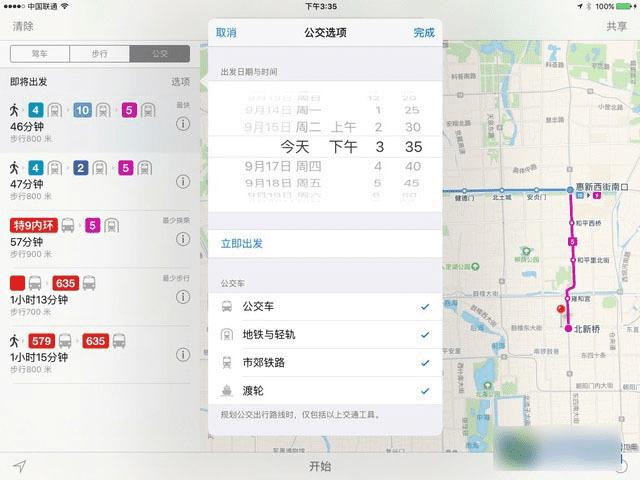Switch to the 步行 walking tab
The image size is (640, 480).
[100, 53]
